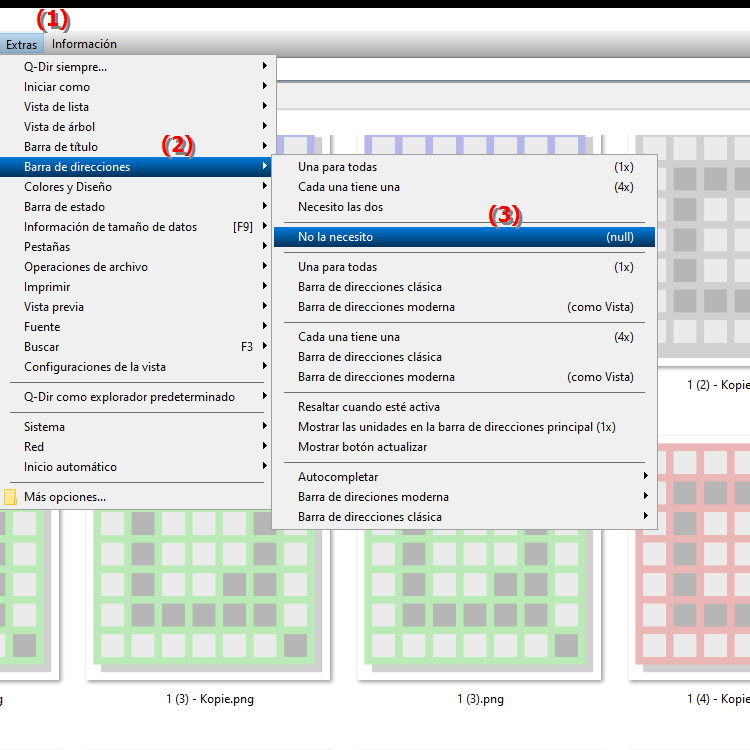Choose first Cada una tiene una (4x)
This screenshot has width=750, height=750.
point(464,187)
